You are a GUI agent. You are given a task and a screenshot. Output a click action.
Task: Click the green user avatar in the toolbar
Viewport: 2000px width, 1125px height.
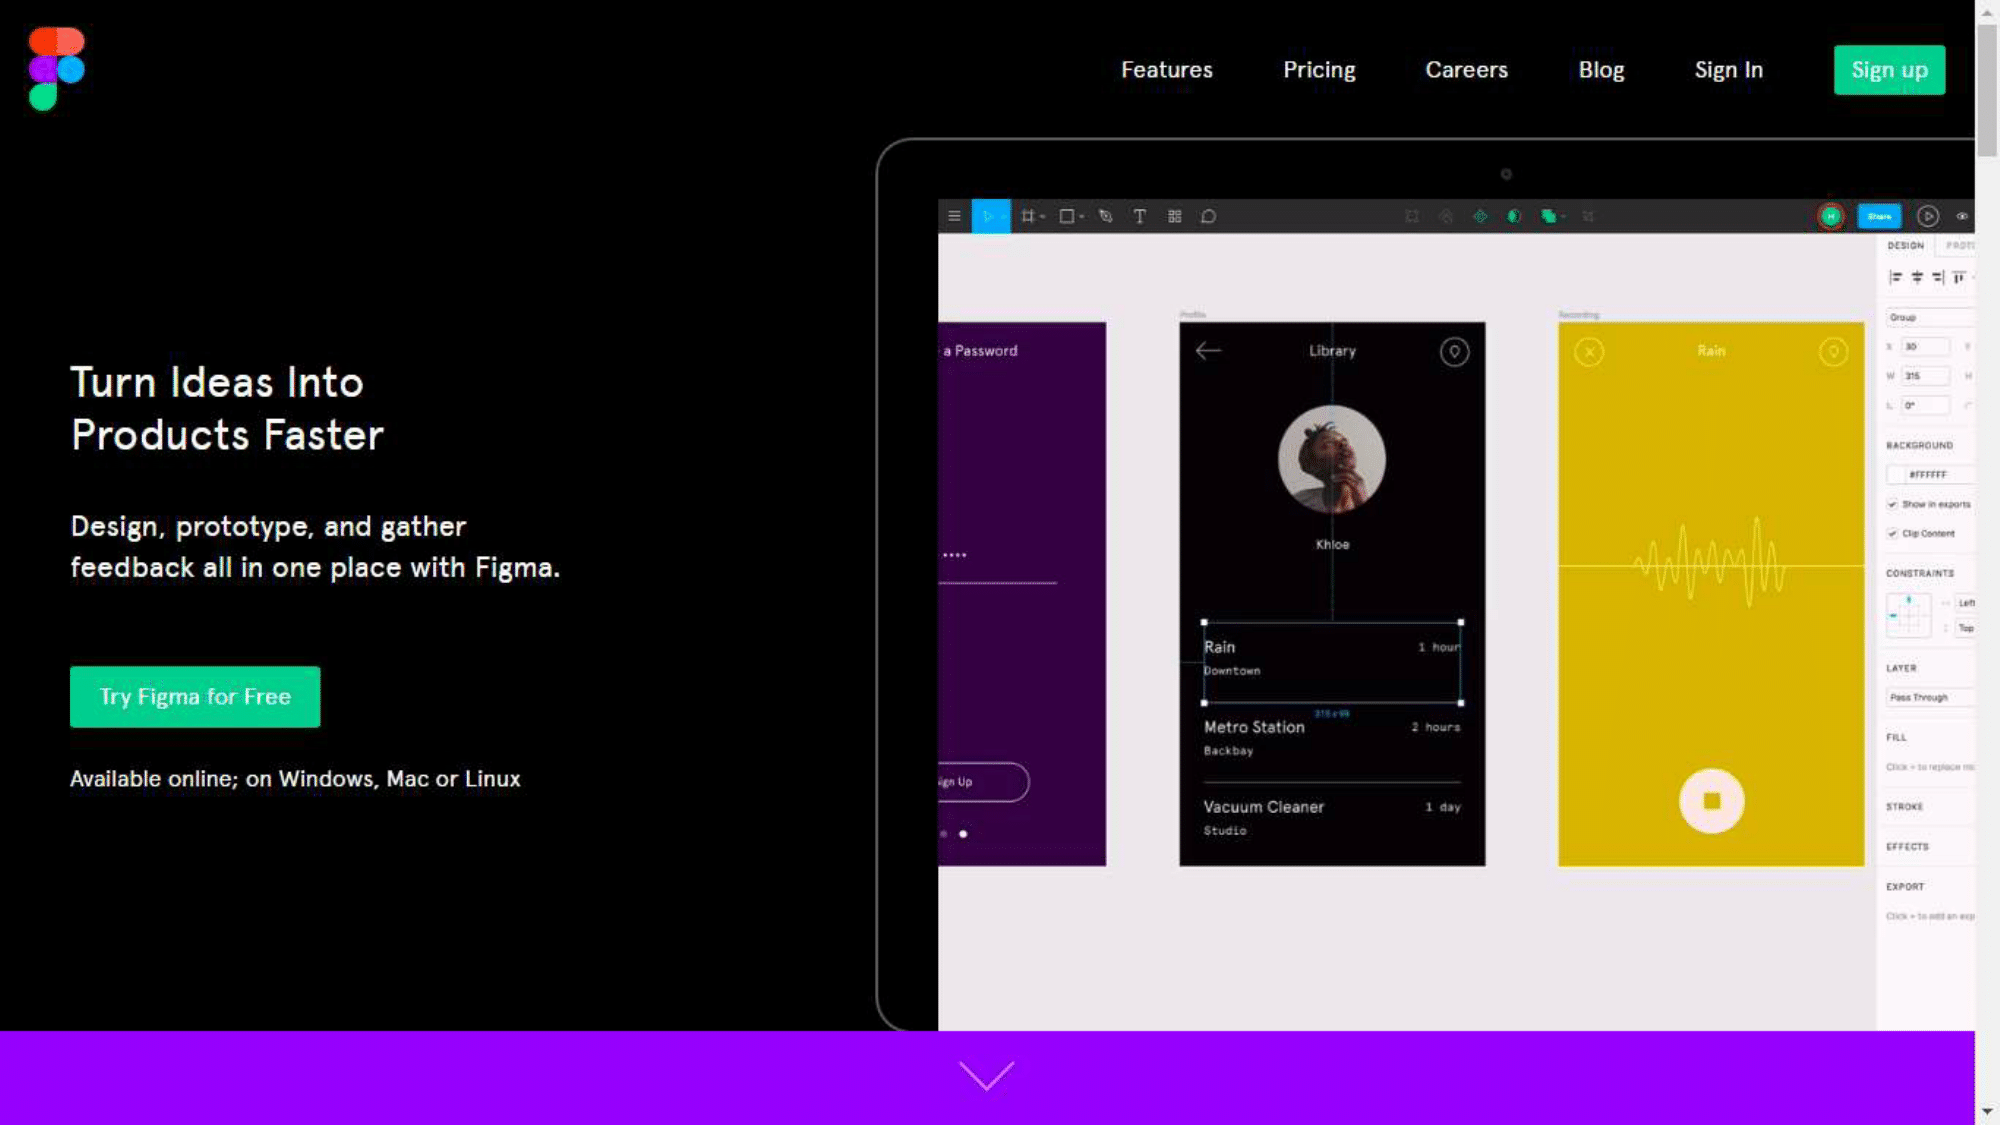pyautogui.click(x=1831, y=216)
